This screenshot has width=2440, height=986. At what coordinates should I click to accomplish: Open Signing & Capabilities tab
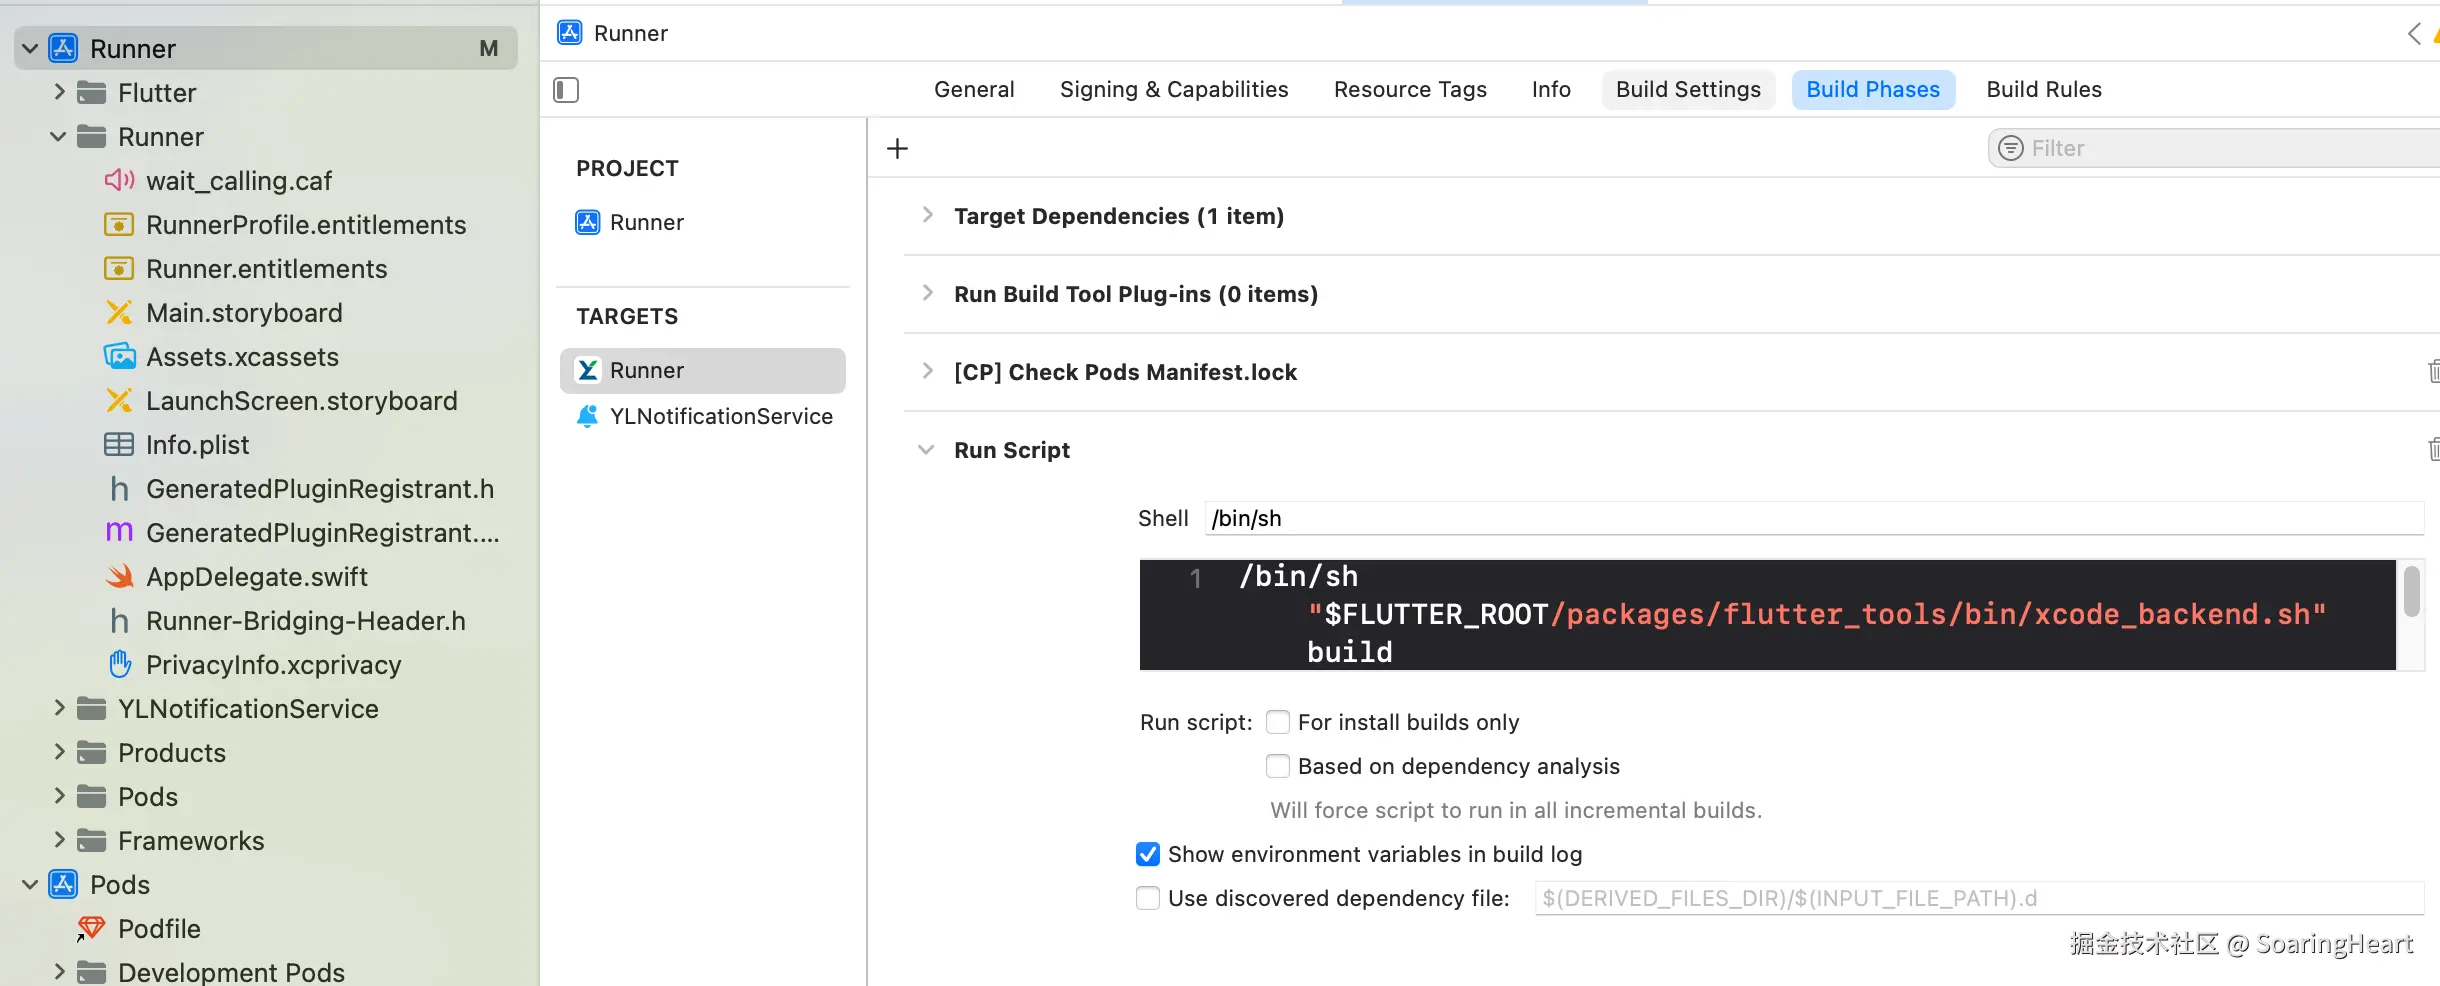[1174, 90]
